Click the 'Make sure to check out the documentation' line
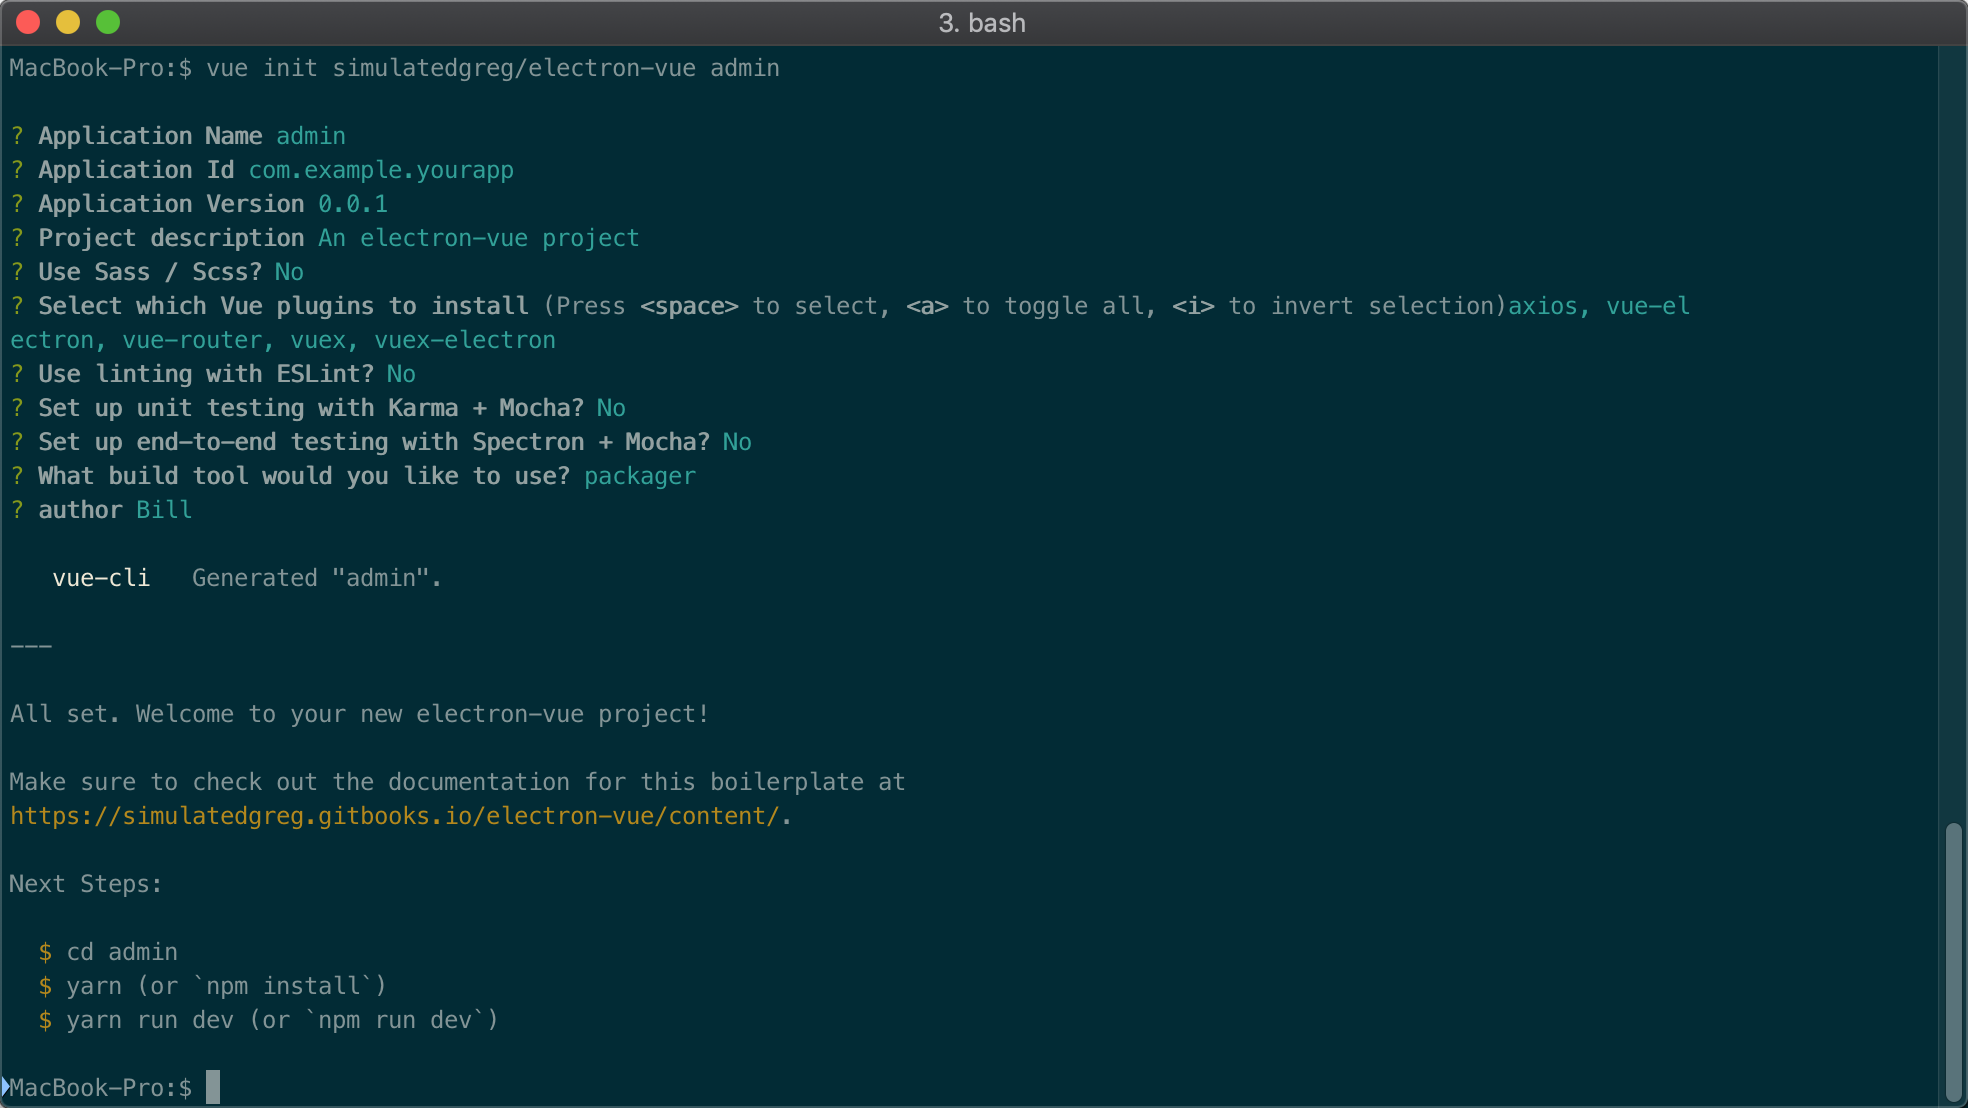Image resolution: width=1968 pixels, height=1108 pixels. pyautogui.click(x=457, y=782)
